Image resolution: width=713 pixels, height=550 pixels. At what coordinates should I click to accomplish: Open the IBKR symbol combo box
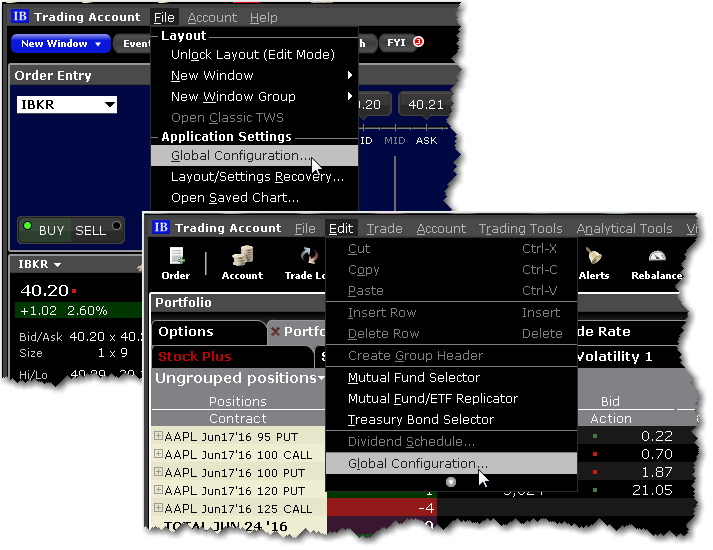[67, 105]
